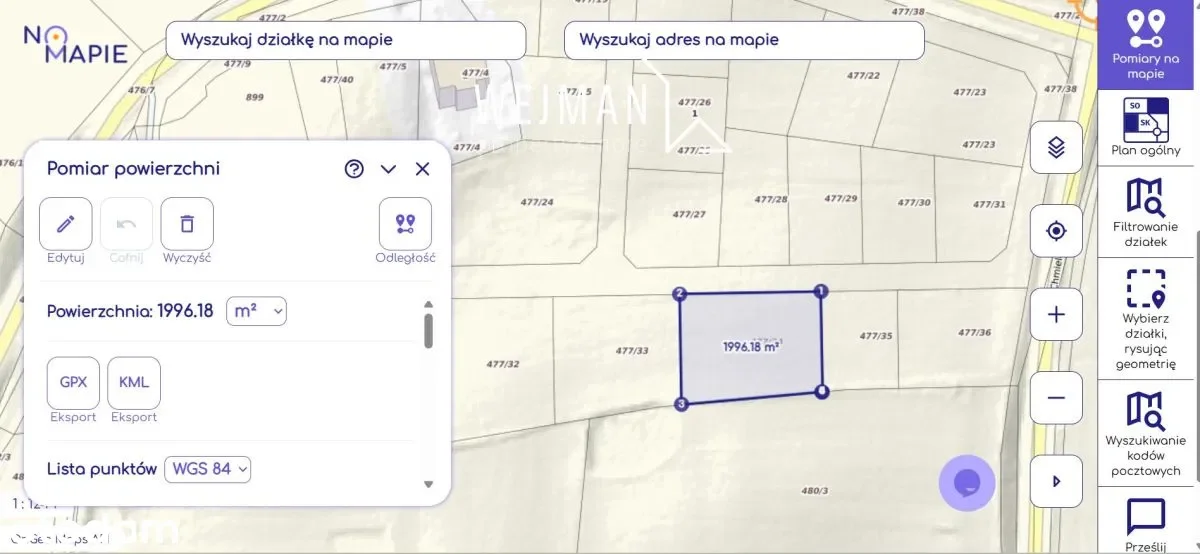Click the Wyszukaj działkę na mapie field
Image resolution: width=1200 pixels, height=554 pixels.
346,41
